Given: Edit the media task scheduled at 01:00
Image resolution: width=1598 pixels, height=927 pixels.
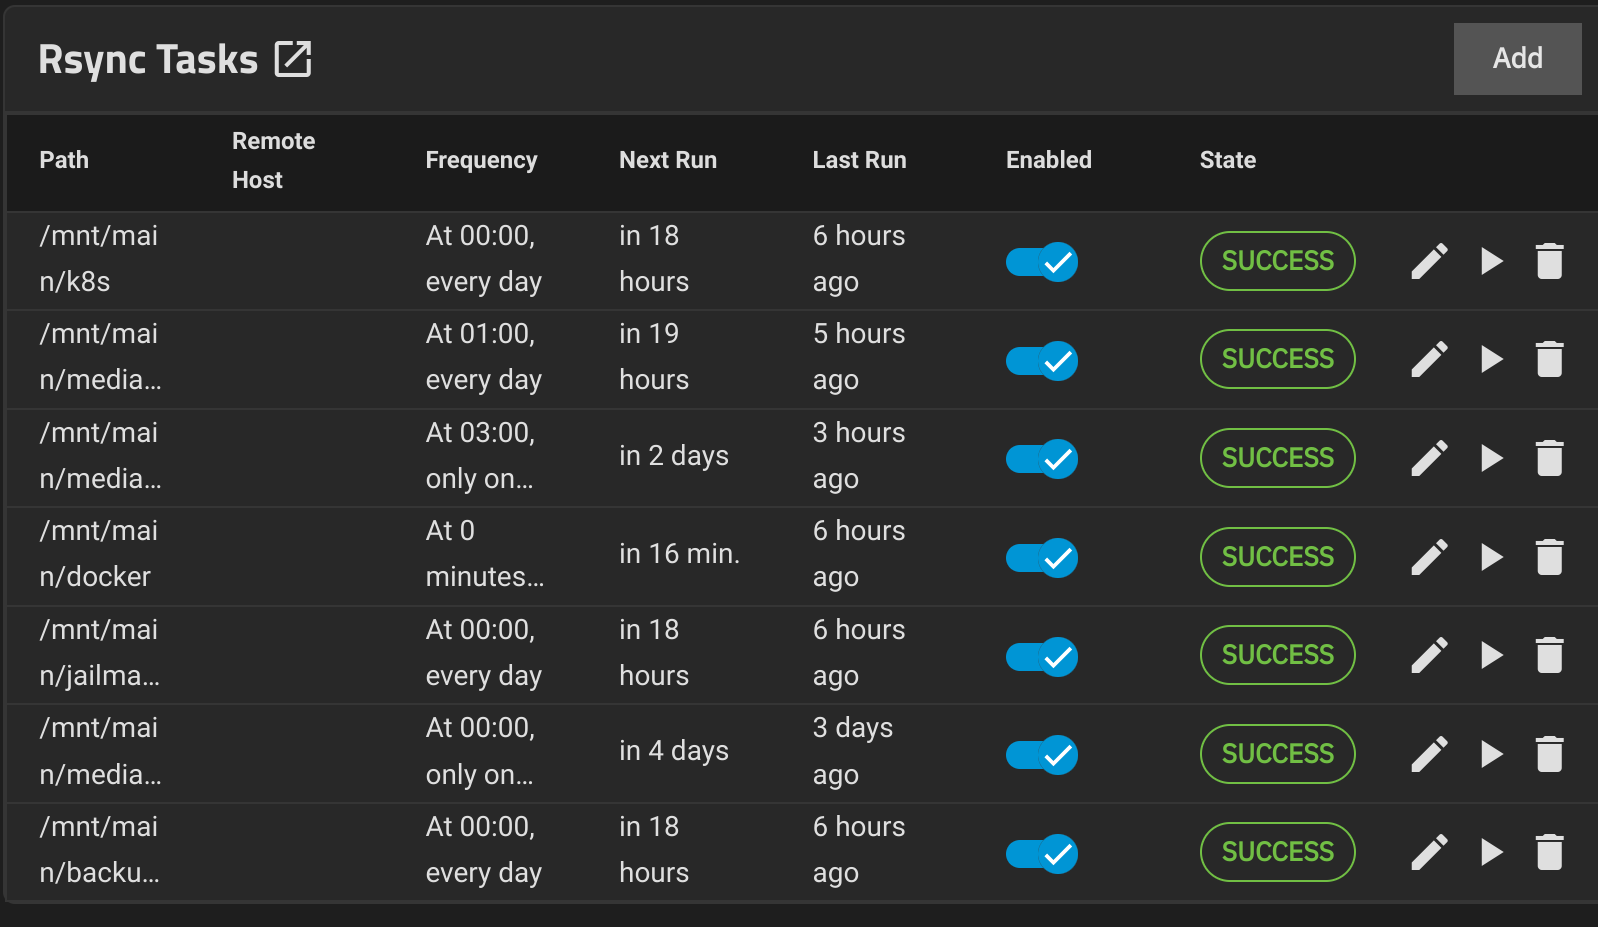Looking at the screenshot, I should (x=1429, y=359).
